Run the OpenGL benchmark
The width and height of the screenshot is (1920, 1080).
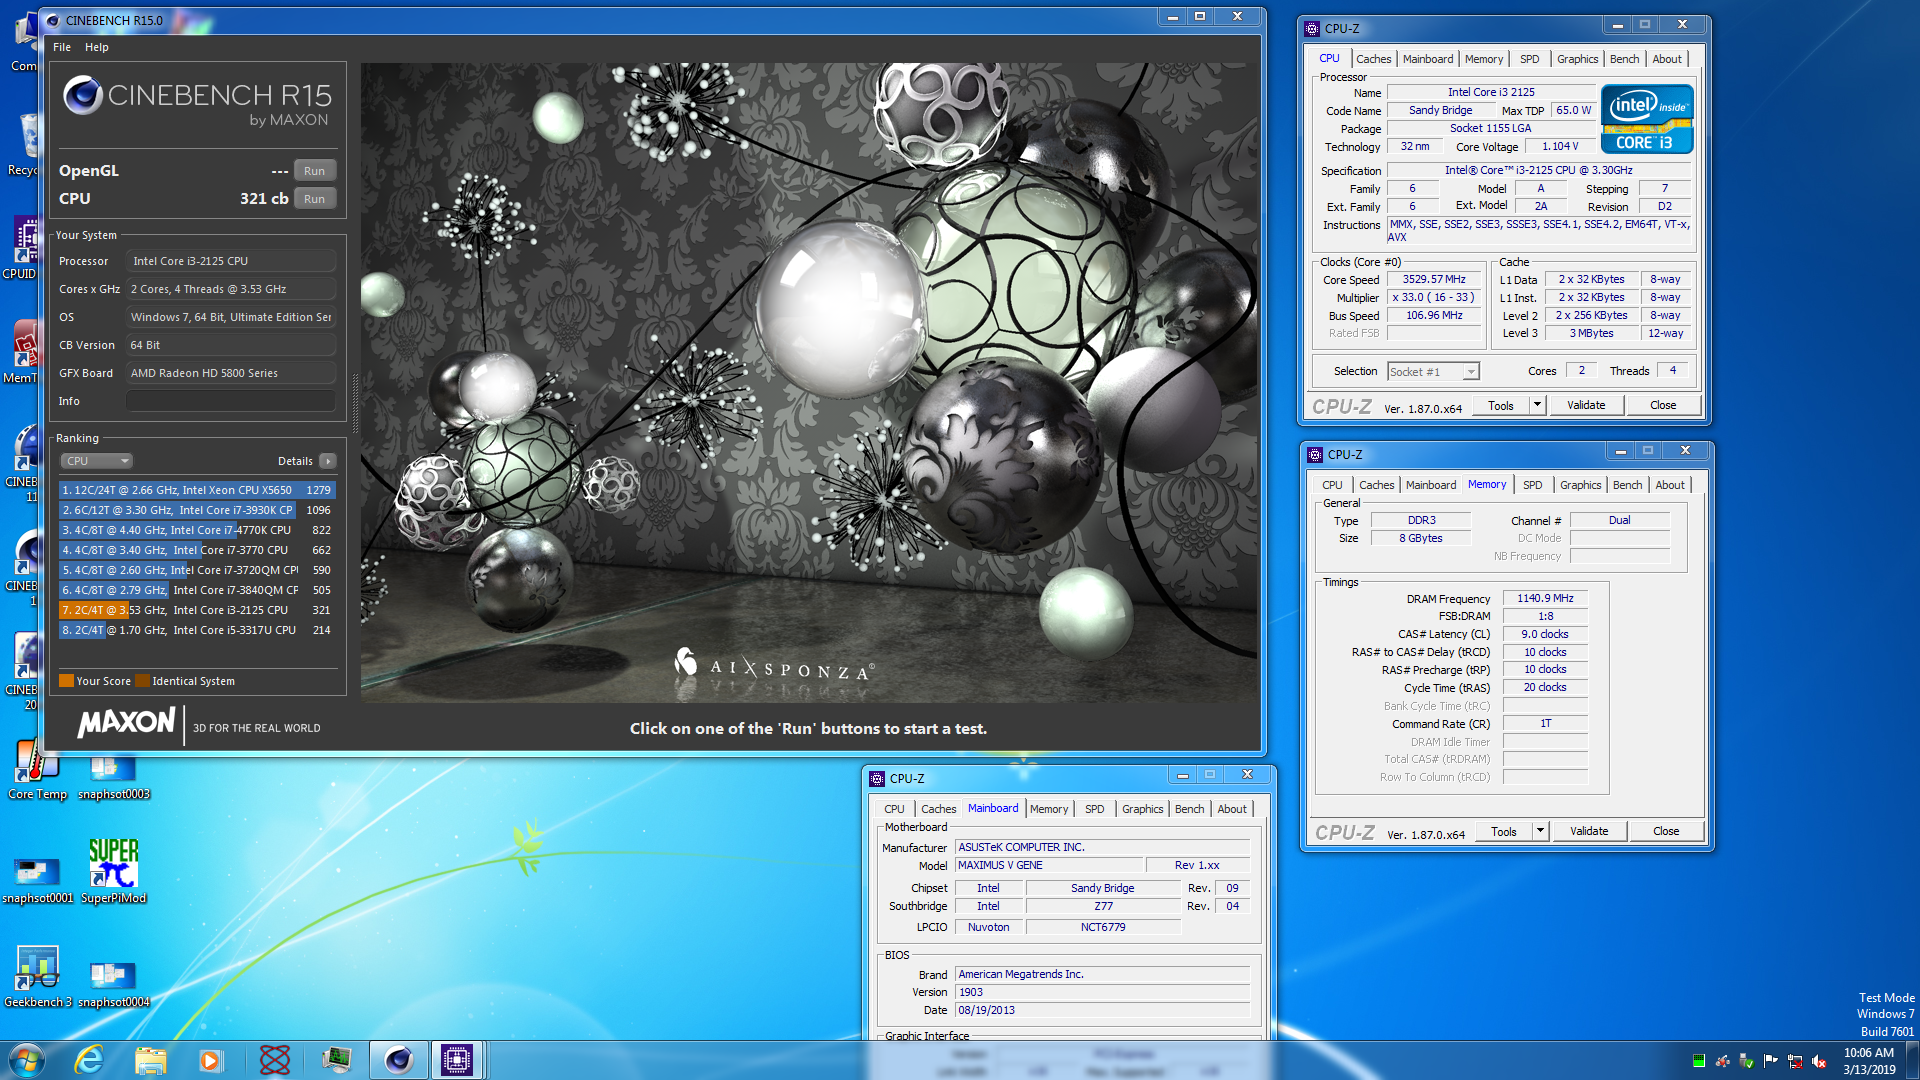point(314,171)
